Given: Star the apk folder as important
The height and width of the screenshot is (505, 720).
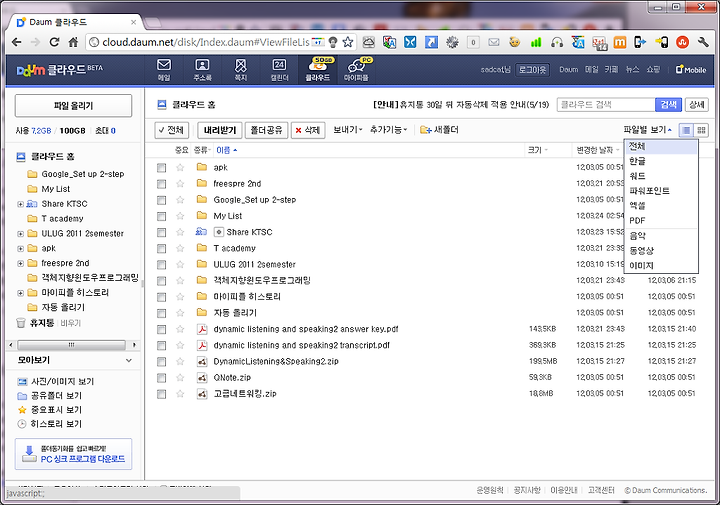Looking at the screenshot, I should tap(180, 168).
